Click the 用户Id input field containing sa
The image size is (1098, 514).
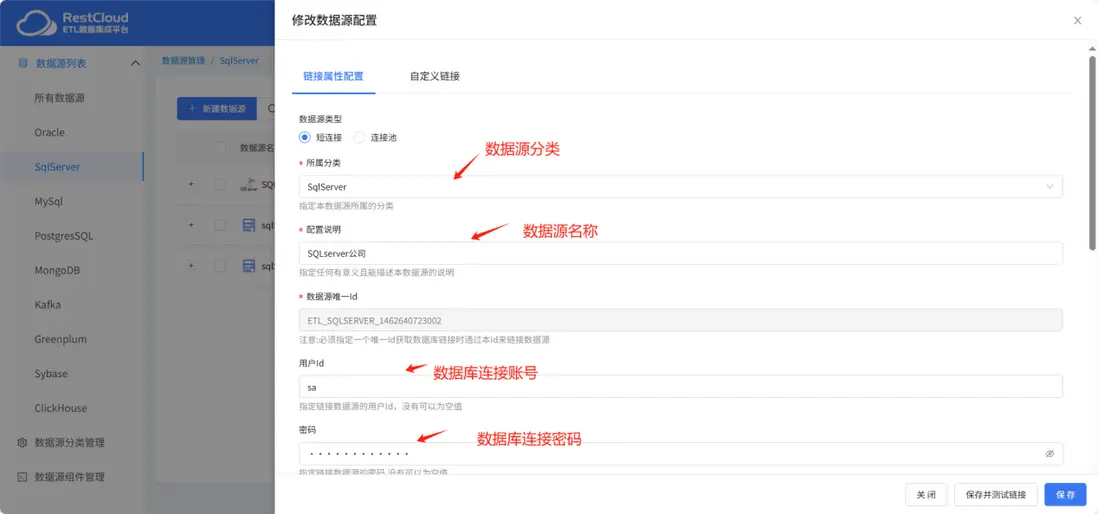(x=681, y=387)
